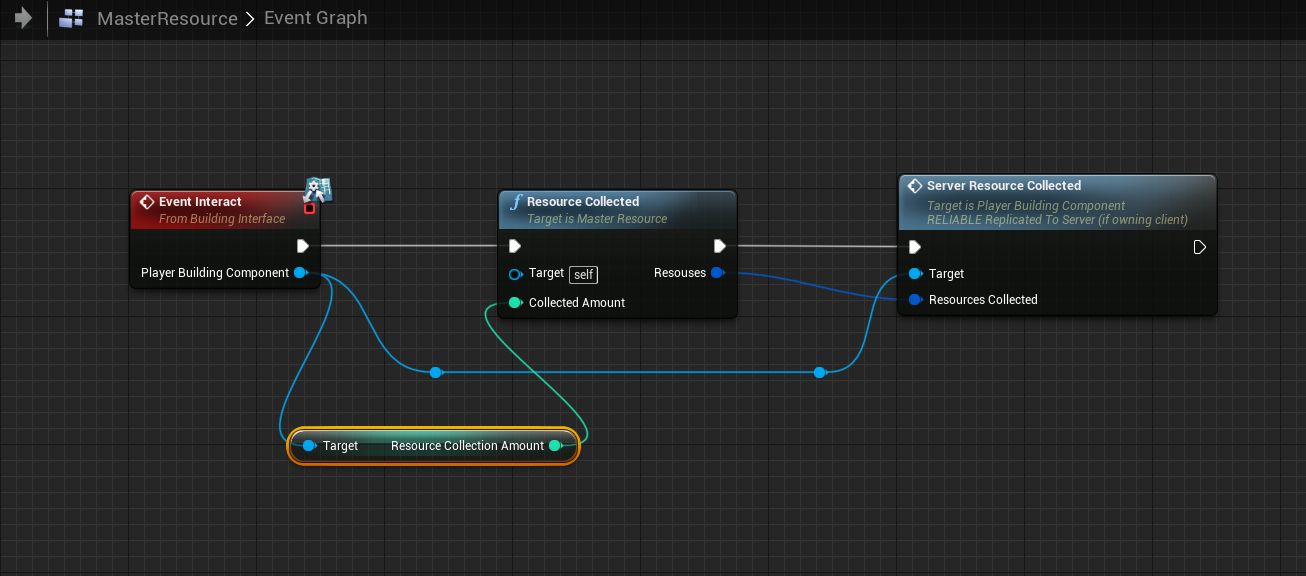Click the Resouses output pin
1306x576 pixels.
[x=717, y=273]
